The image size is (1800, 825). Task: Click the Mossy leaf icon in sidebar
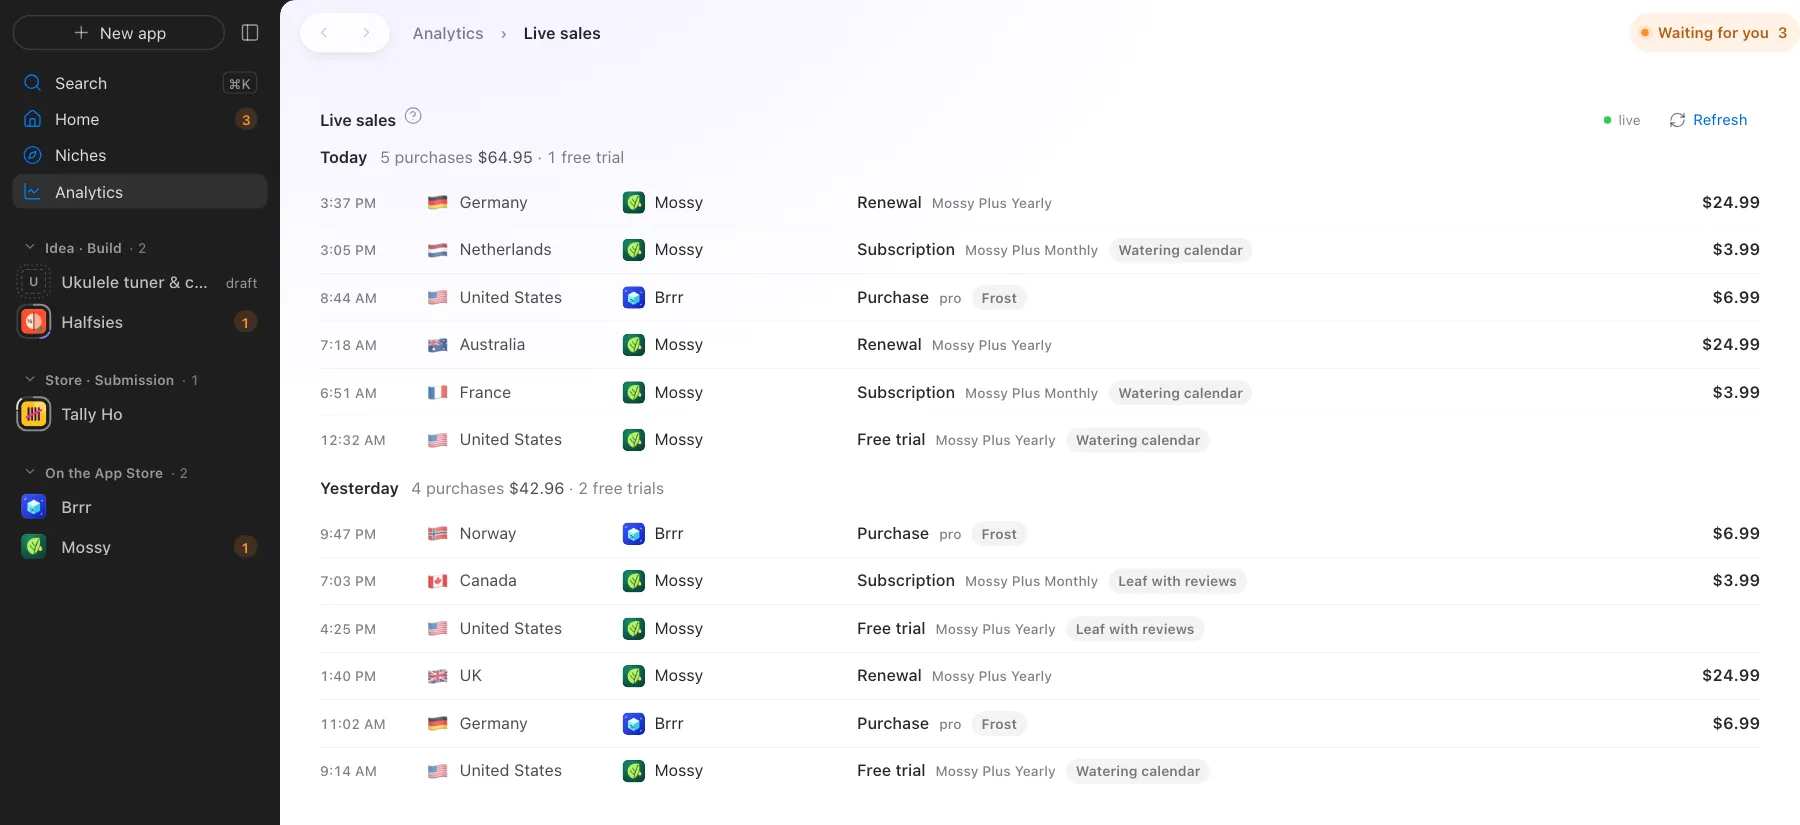coord(34,547)
